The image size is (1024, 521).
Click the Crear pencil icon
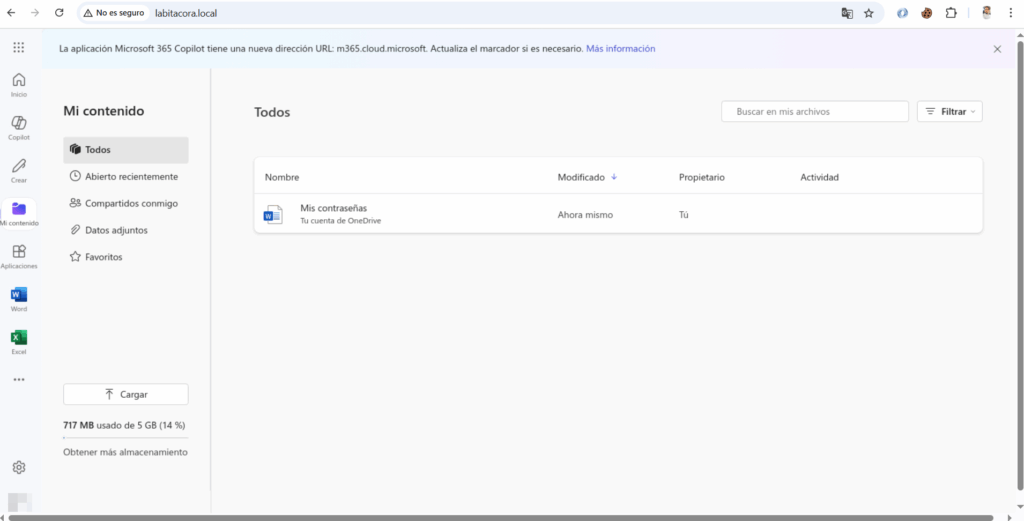(x=19, y=170)
